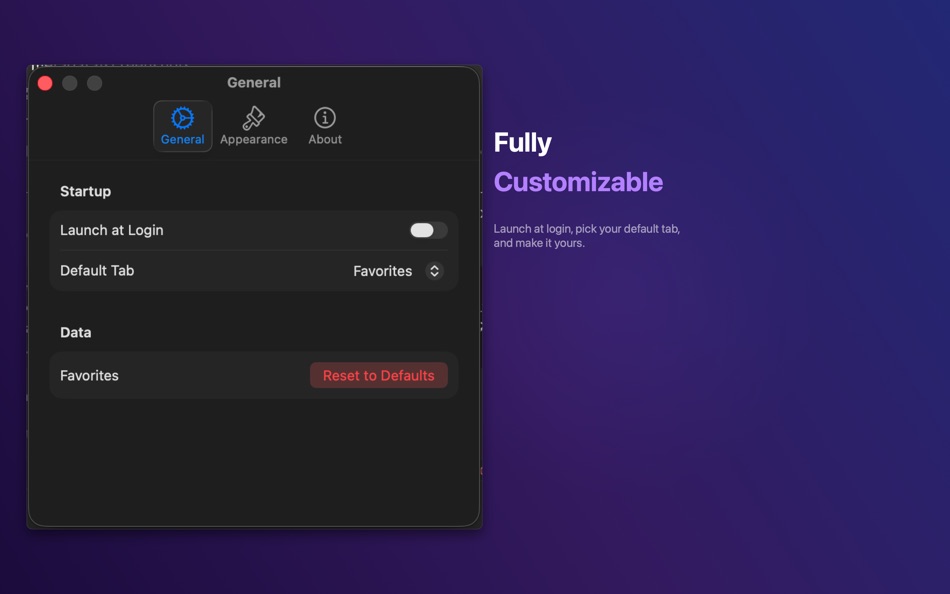Click the Data section header
The width and height of the screenshot is (950, 594).
pos(77,332)
